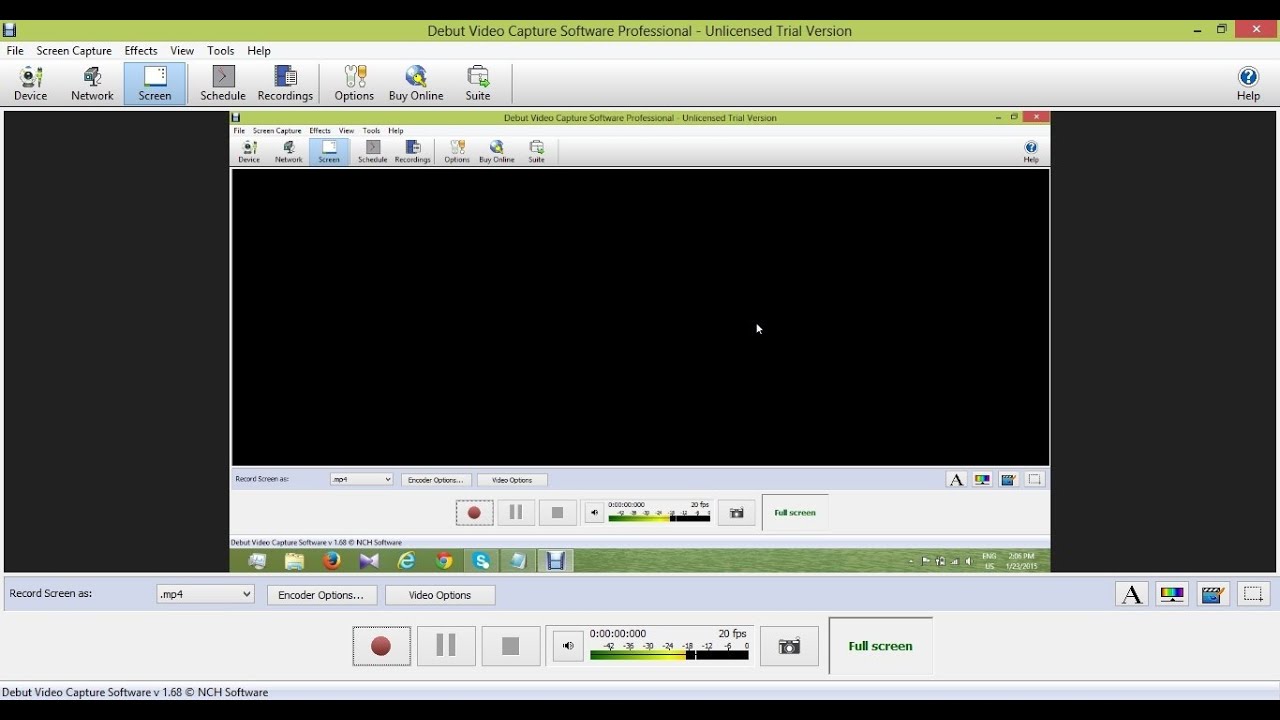Open the Recordings list
The width and height of the screenshot is (1280, 720).
tap(285, 84)
